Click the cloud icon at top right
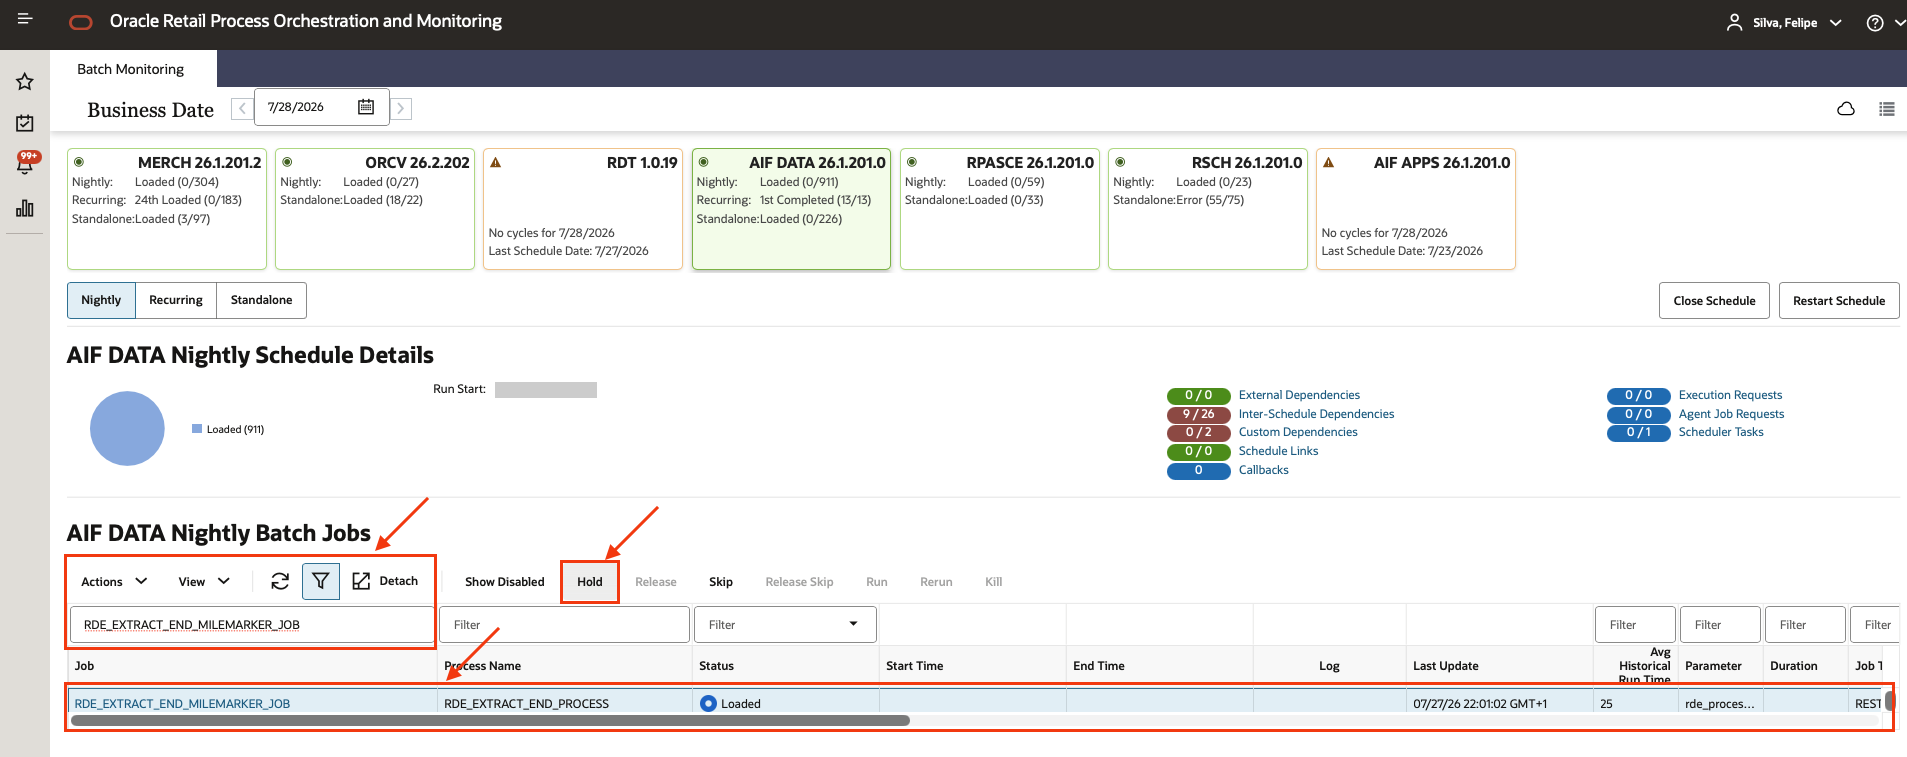The height and width of the screenshot is (757, 1907). tap(1846, 109)
